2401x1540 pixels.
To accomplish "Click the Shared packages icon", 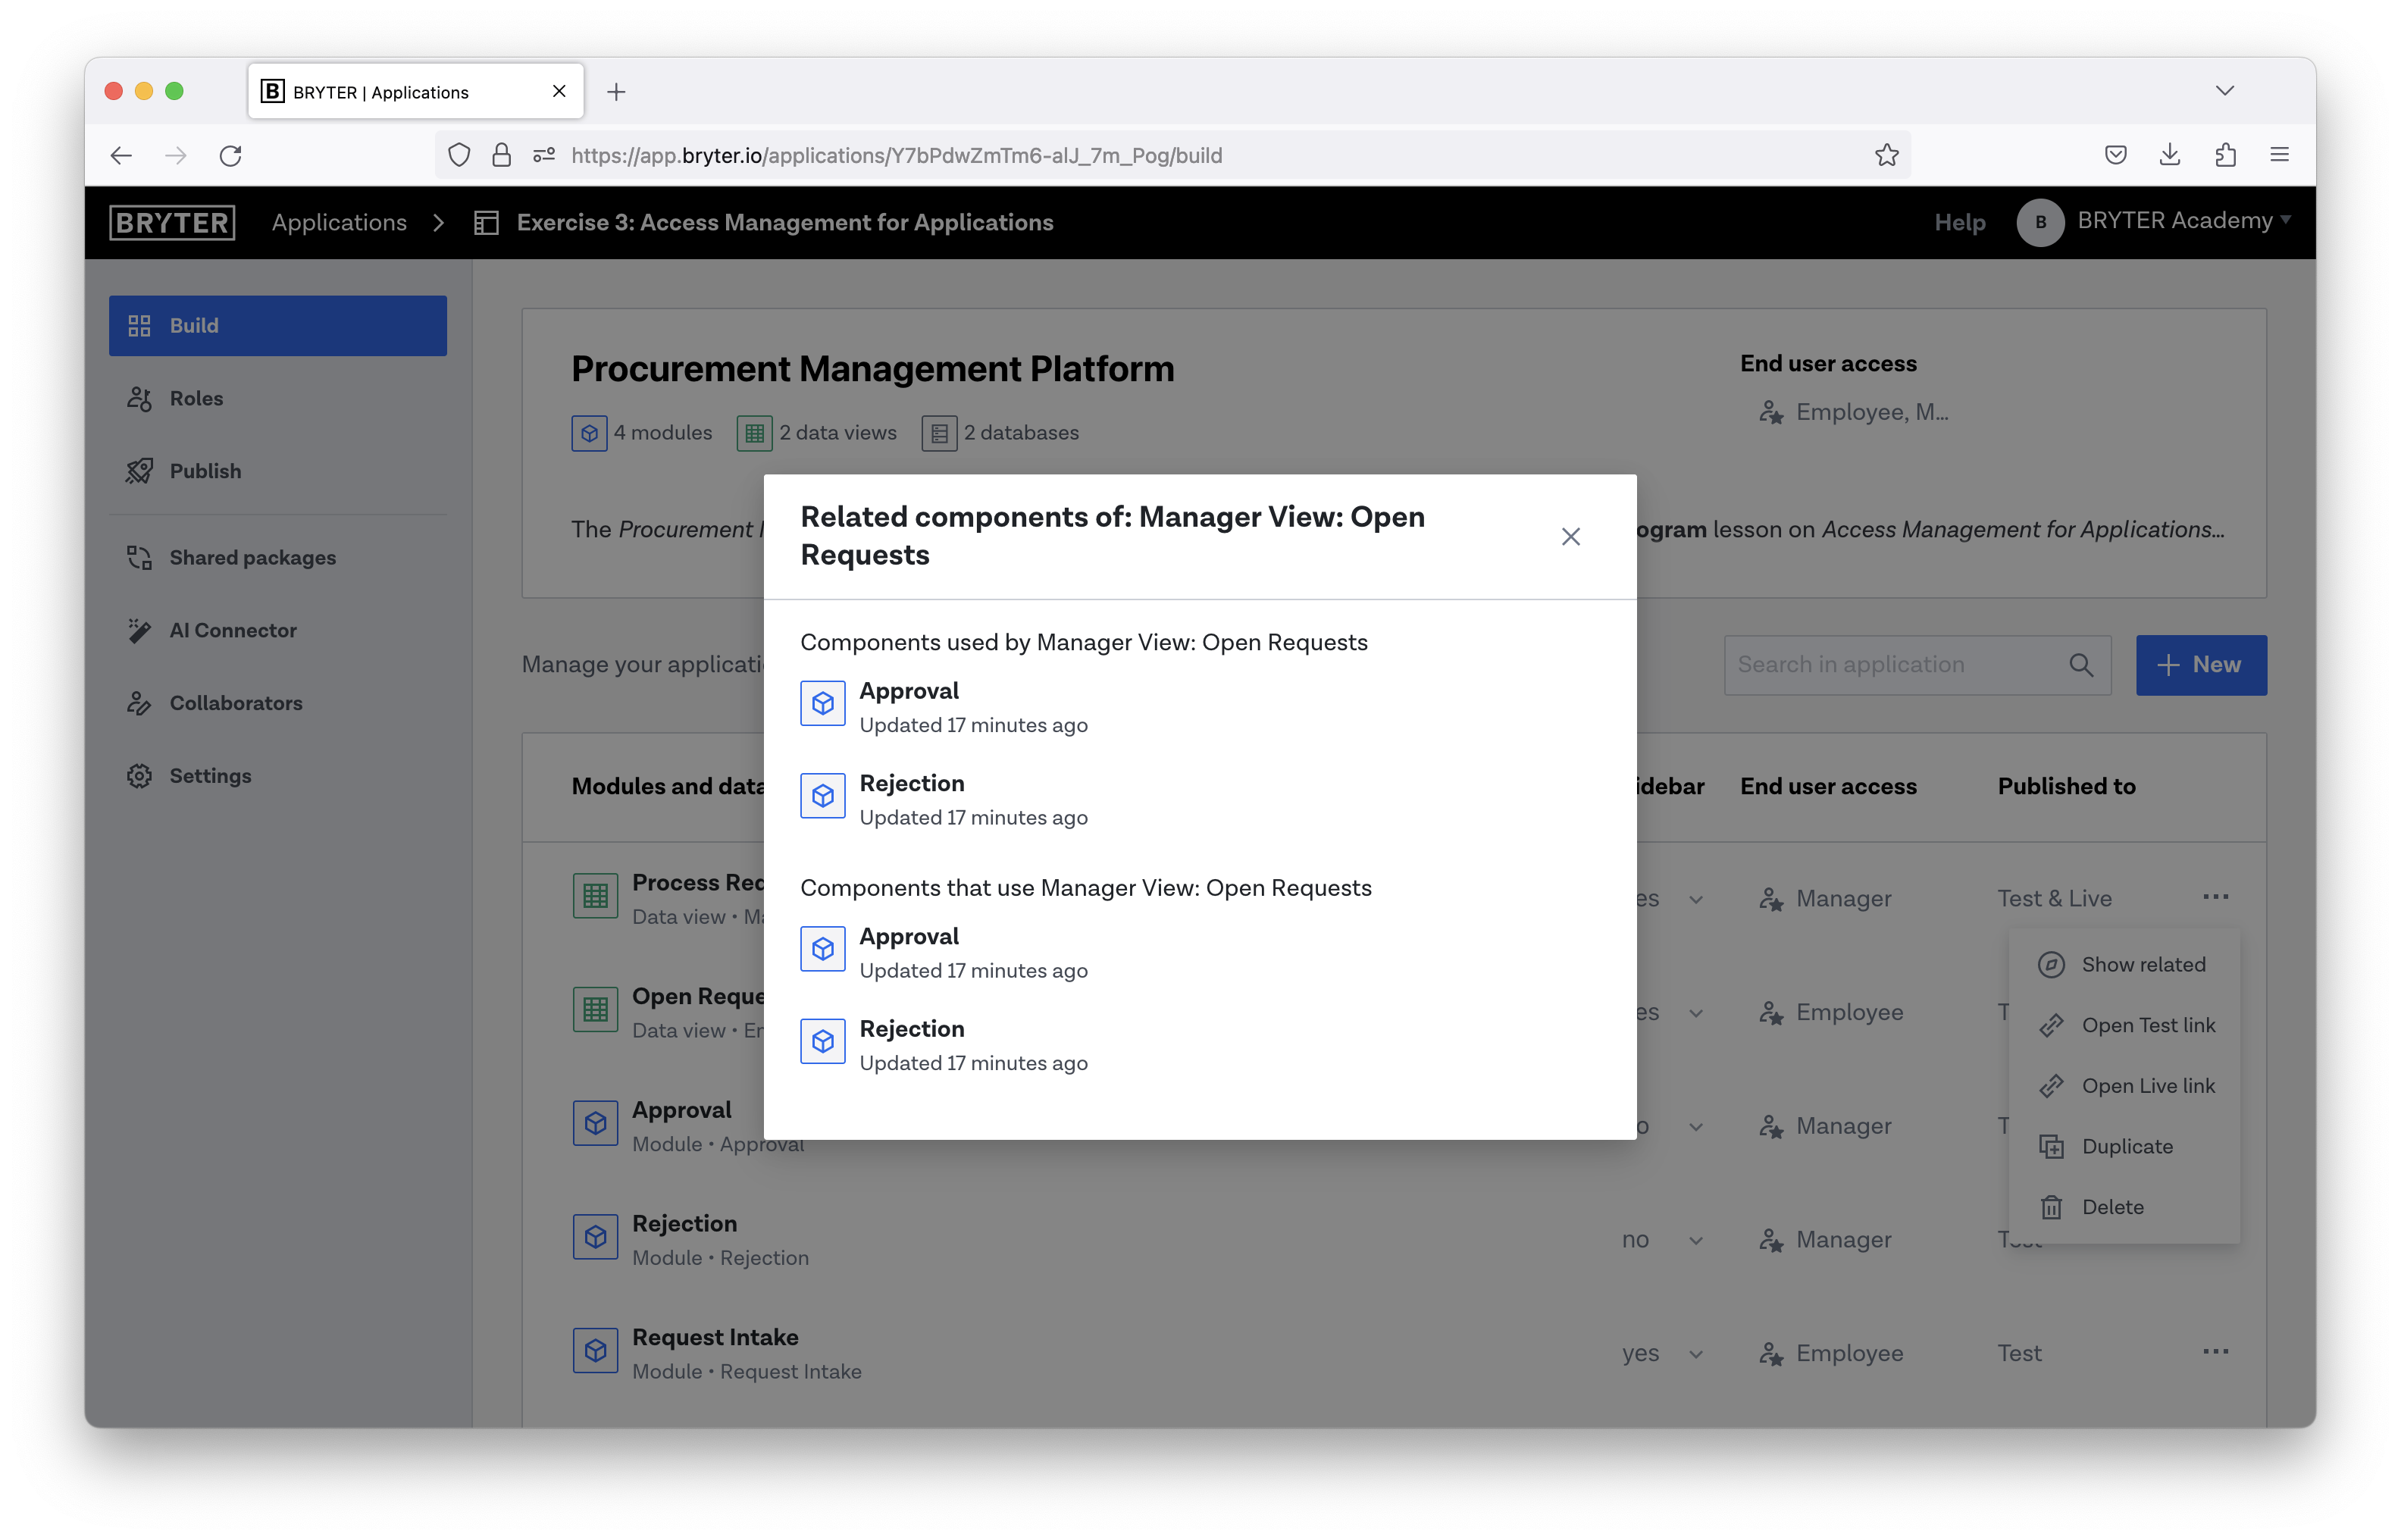I will 140,556.
